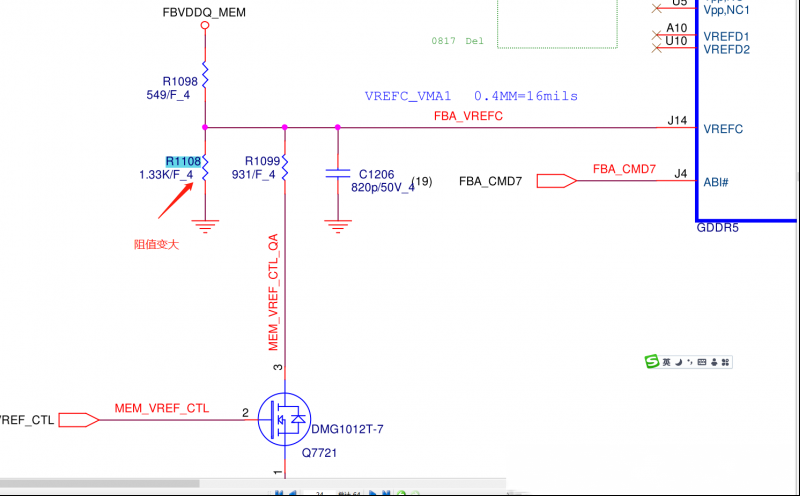
Task: Select the DMG1012T-7 part number text
Action: pyautogui.click(x=347, y=429)
